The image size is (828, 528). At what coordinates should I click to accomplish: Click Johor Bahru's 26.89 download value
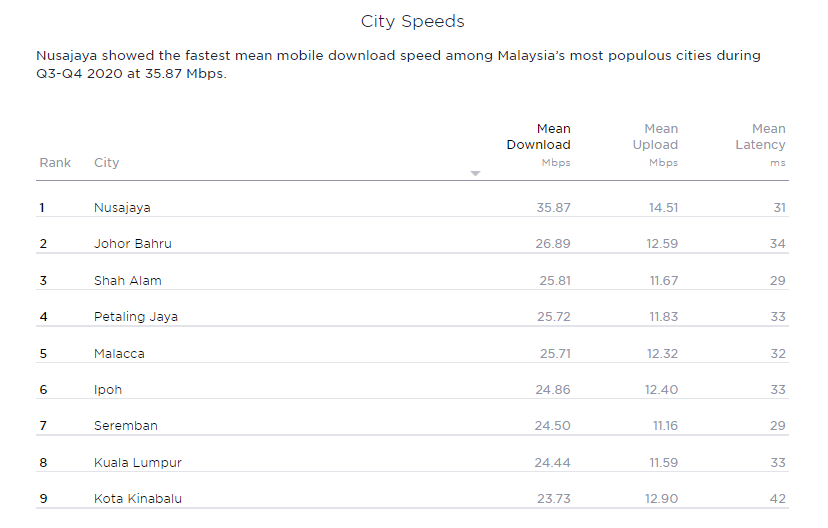(x=553, y=243)
